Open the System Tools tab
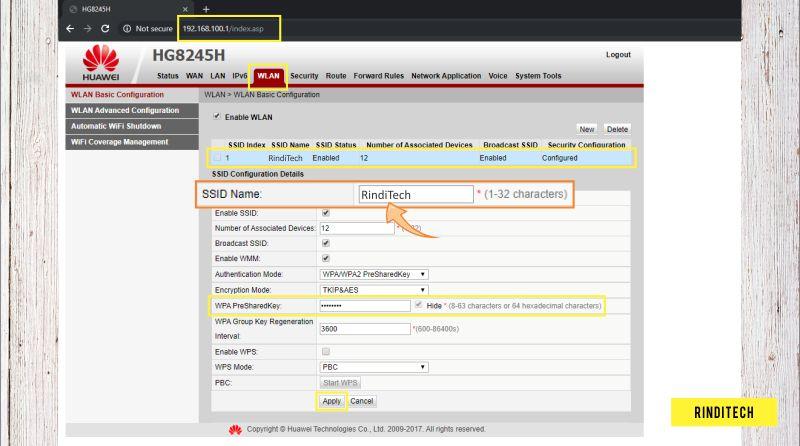This screenshot has width=800, height=446. 538,76
